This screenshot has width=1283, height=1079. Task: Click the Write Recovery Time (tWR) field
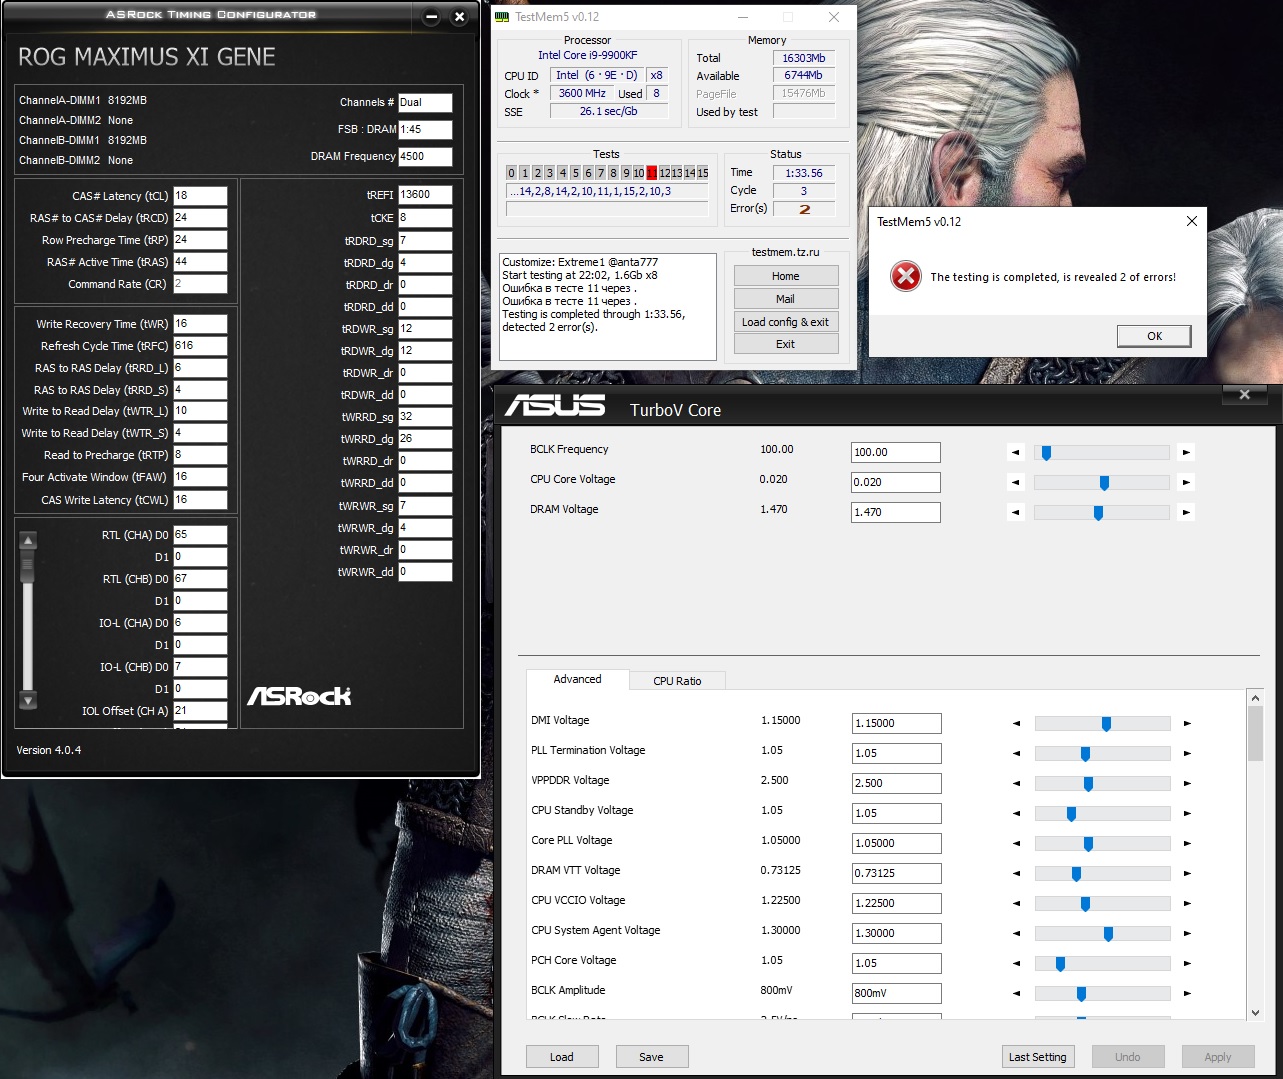(200, 324)
